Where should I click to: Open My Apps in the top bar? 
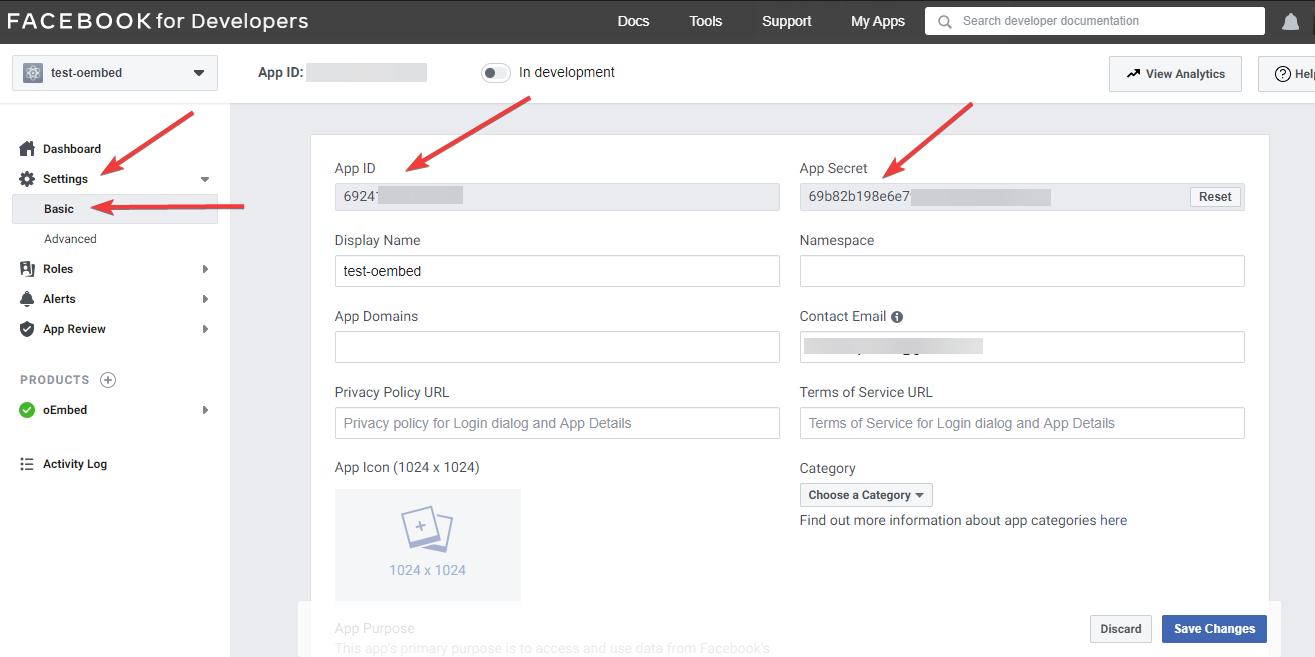(878, 21)
